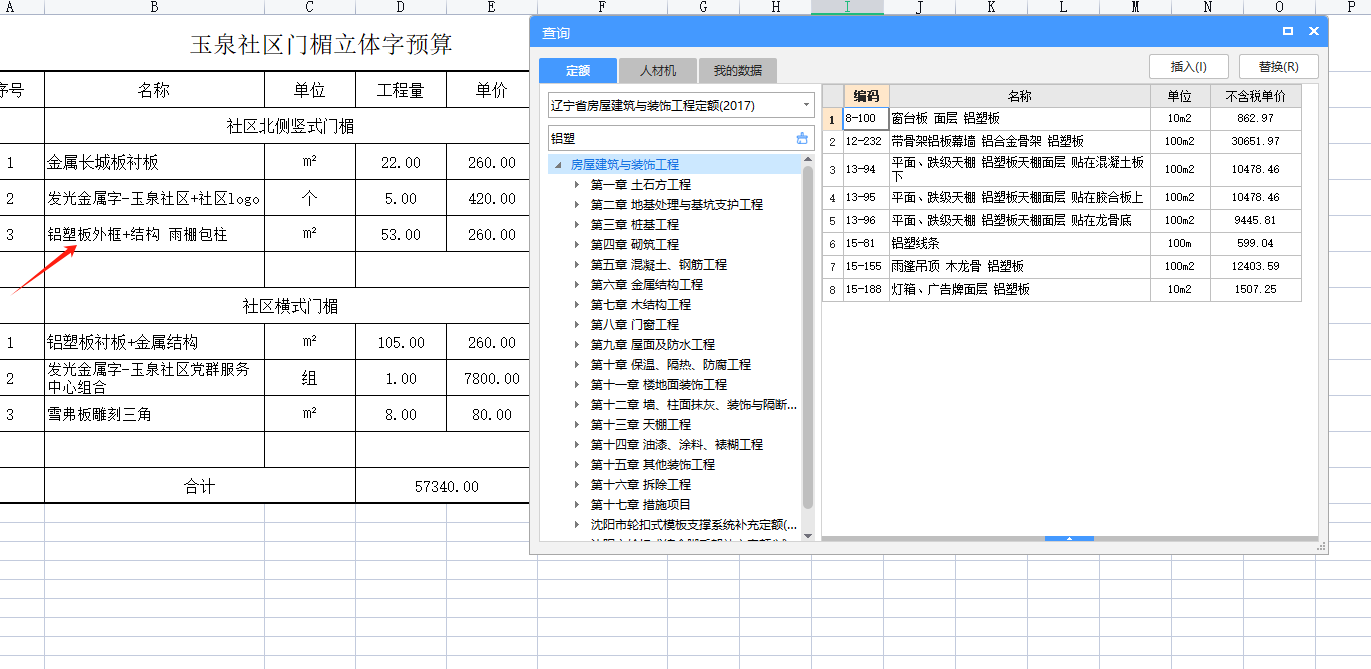Select spreadsheet column header D
This screenshot has height=669, width=1371.
pyautogui.click(x=400, y=7)
